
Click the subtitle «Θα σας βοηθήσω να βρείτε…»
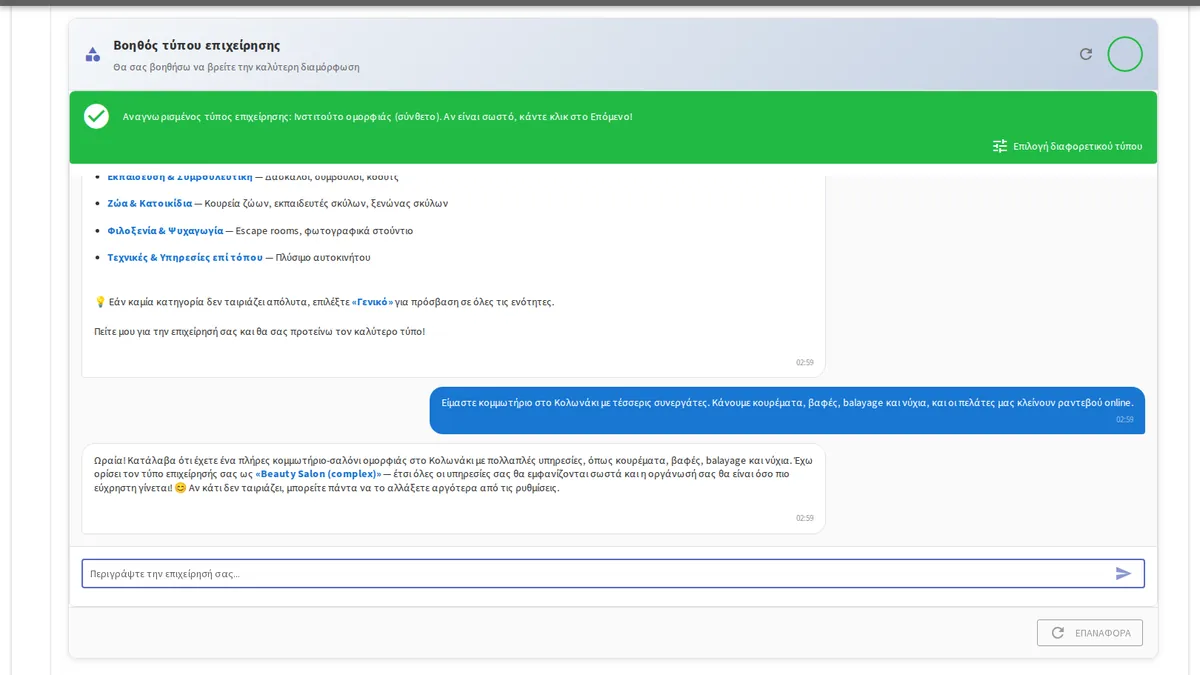tap(236, 67)
